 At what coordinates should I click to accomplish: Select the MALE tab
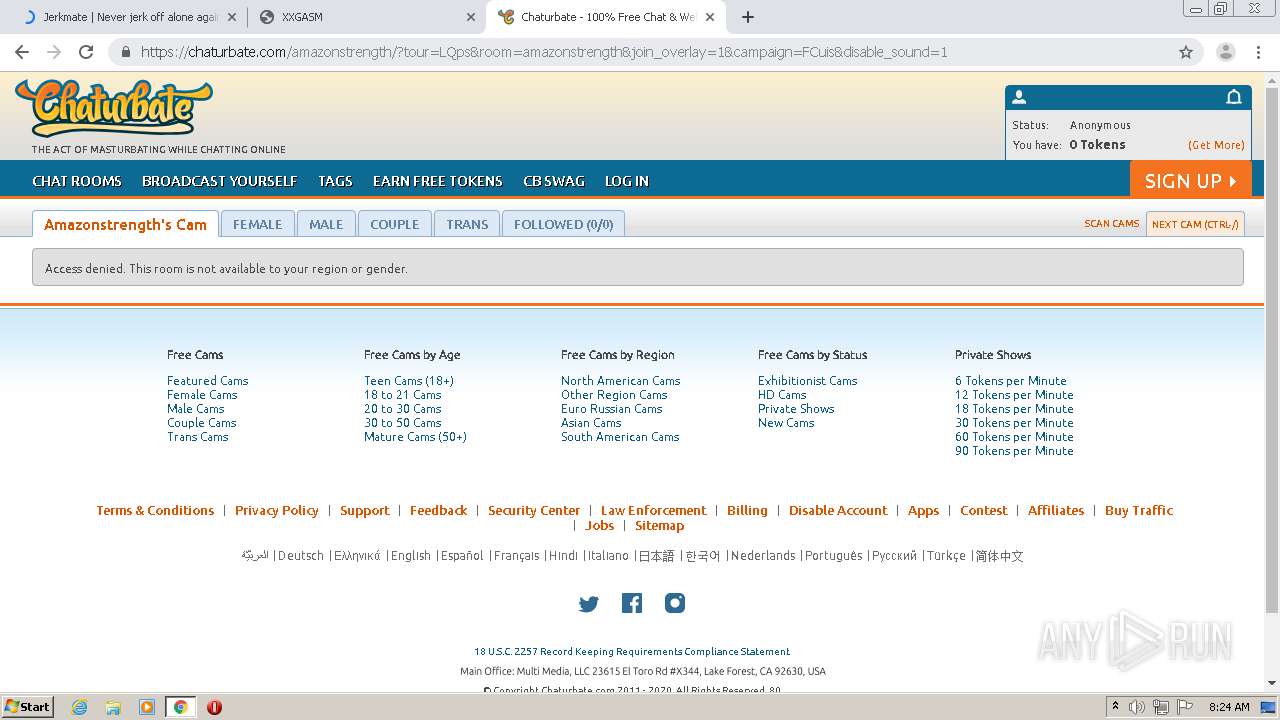(x=326, y=224)
